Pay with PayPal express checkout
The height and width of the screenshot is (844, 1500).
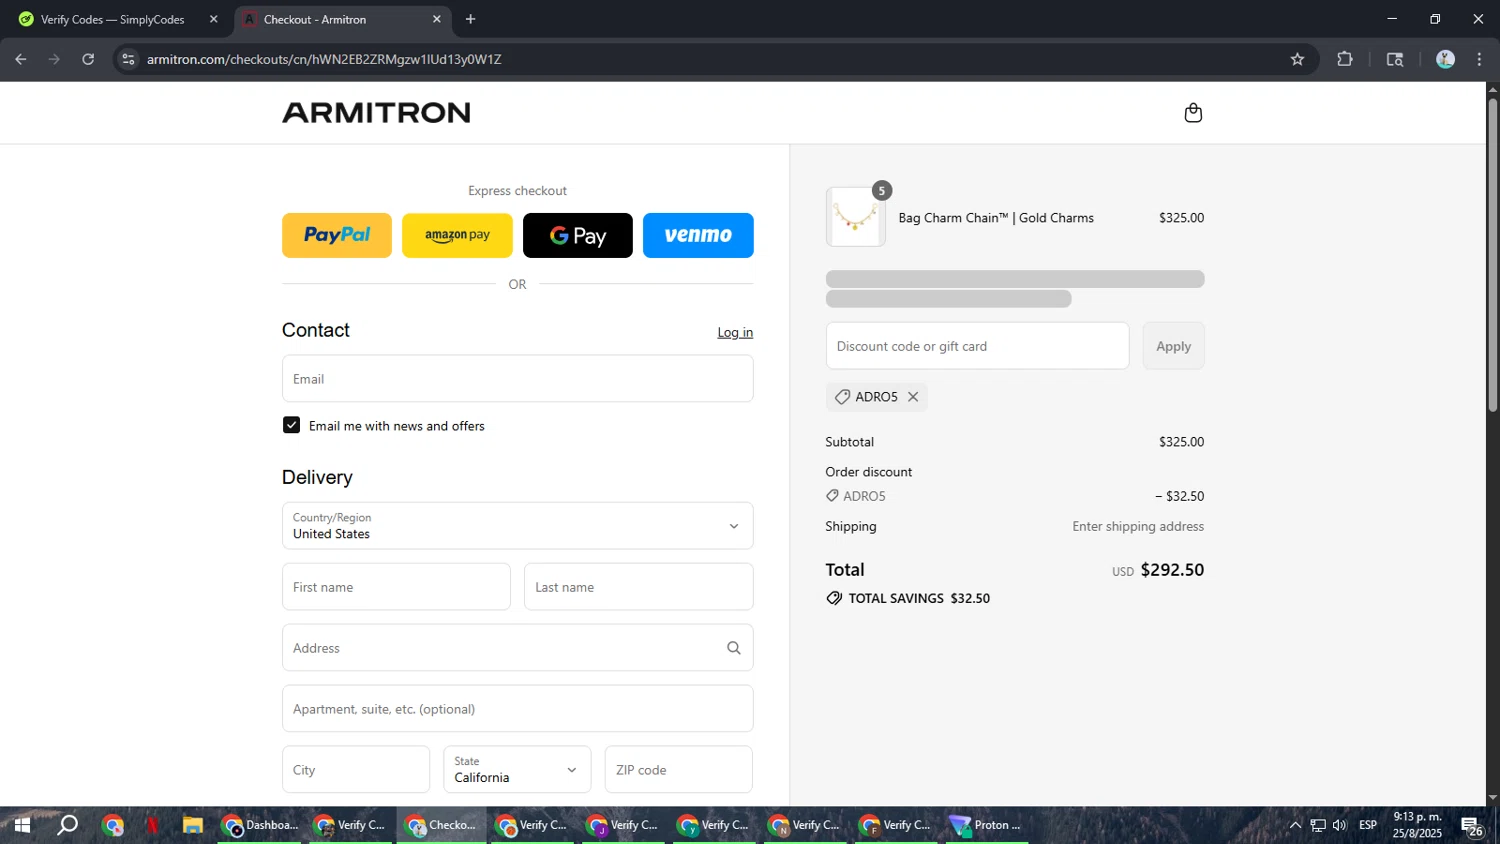tap(337, 235)
